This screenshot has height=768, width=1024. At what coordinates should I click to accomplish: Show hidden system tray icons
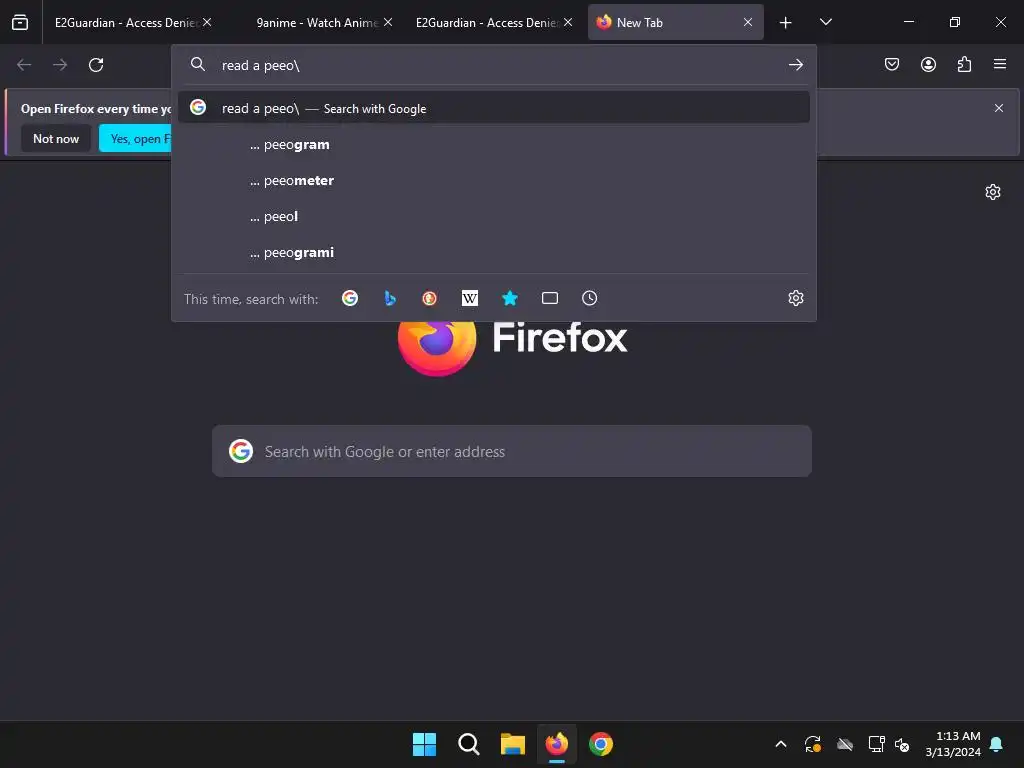(x=780, y=744)
